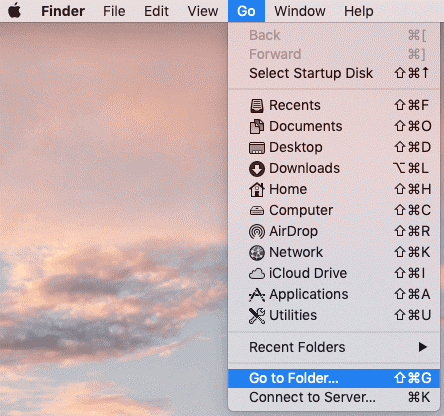Select the Select Startup Disk item
444x416 pixels.
pyautogui.click(x=334, y=73)
